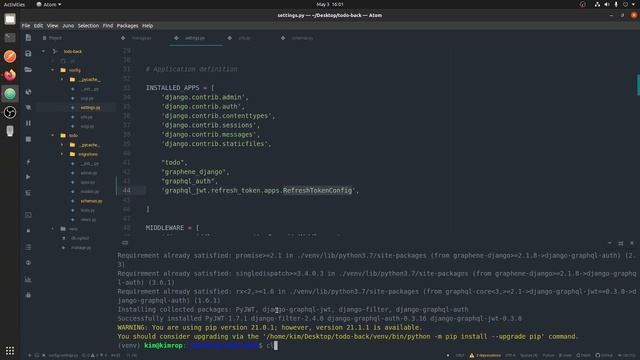Open OBS Studio from the Ubuntu dock
The image size is (640, 360).
tap(10, 112)
